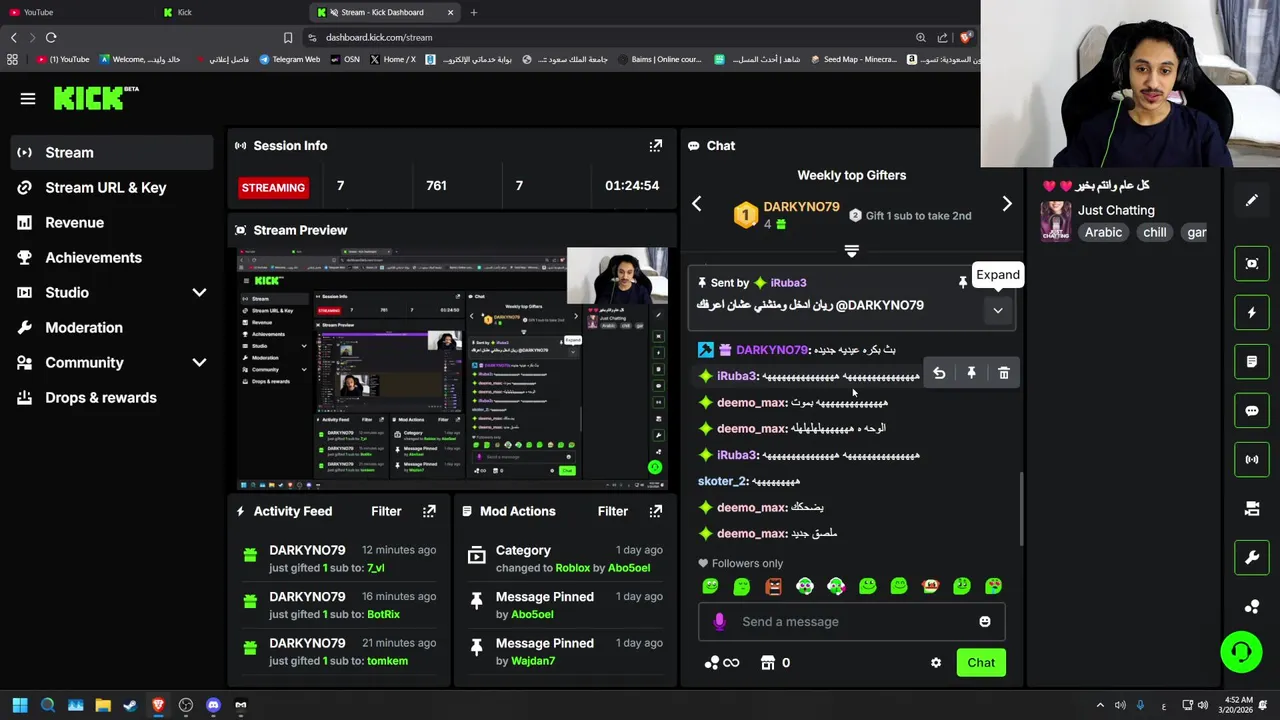Collapse the gifters panel using the drag handle
The height and width of the screenshot is (720, 1280).
coord(851,251)
